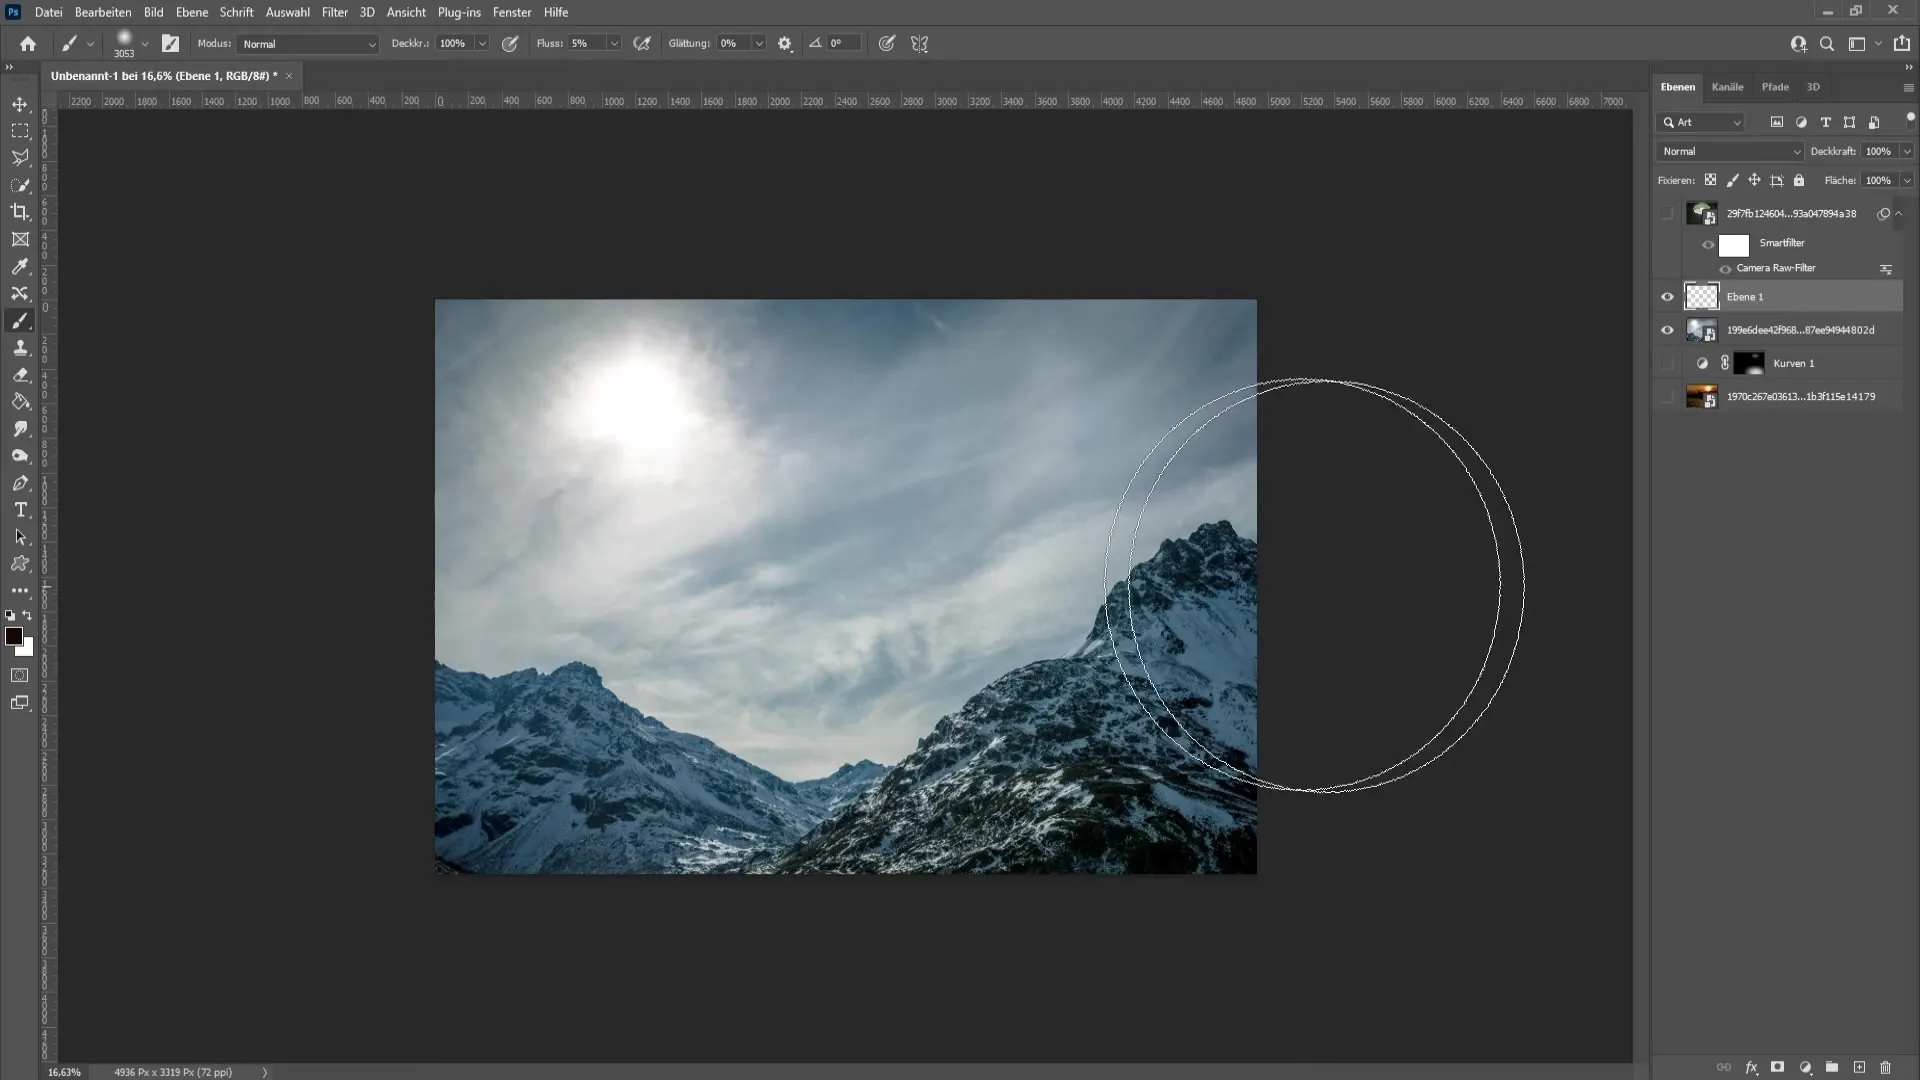Select the Frame tool
This screenshot has height=1080, width=1920.
pos(20,239)
